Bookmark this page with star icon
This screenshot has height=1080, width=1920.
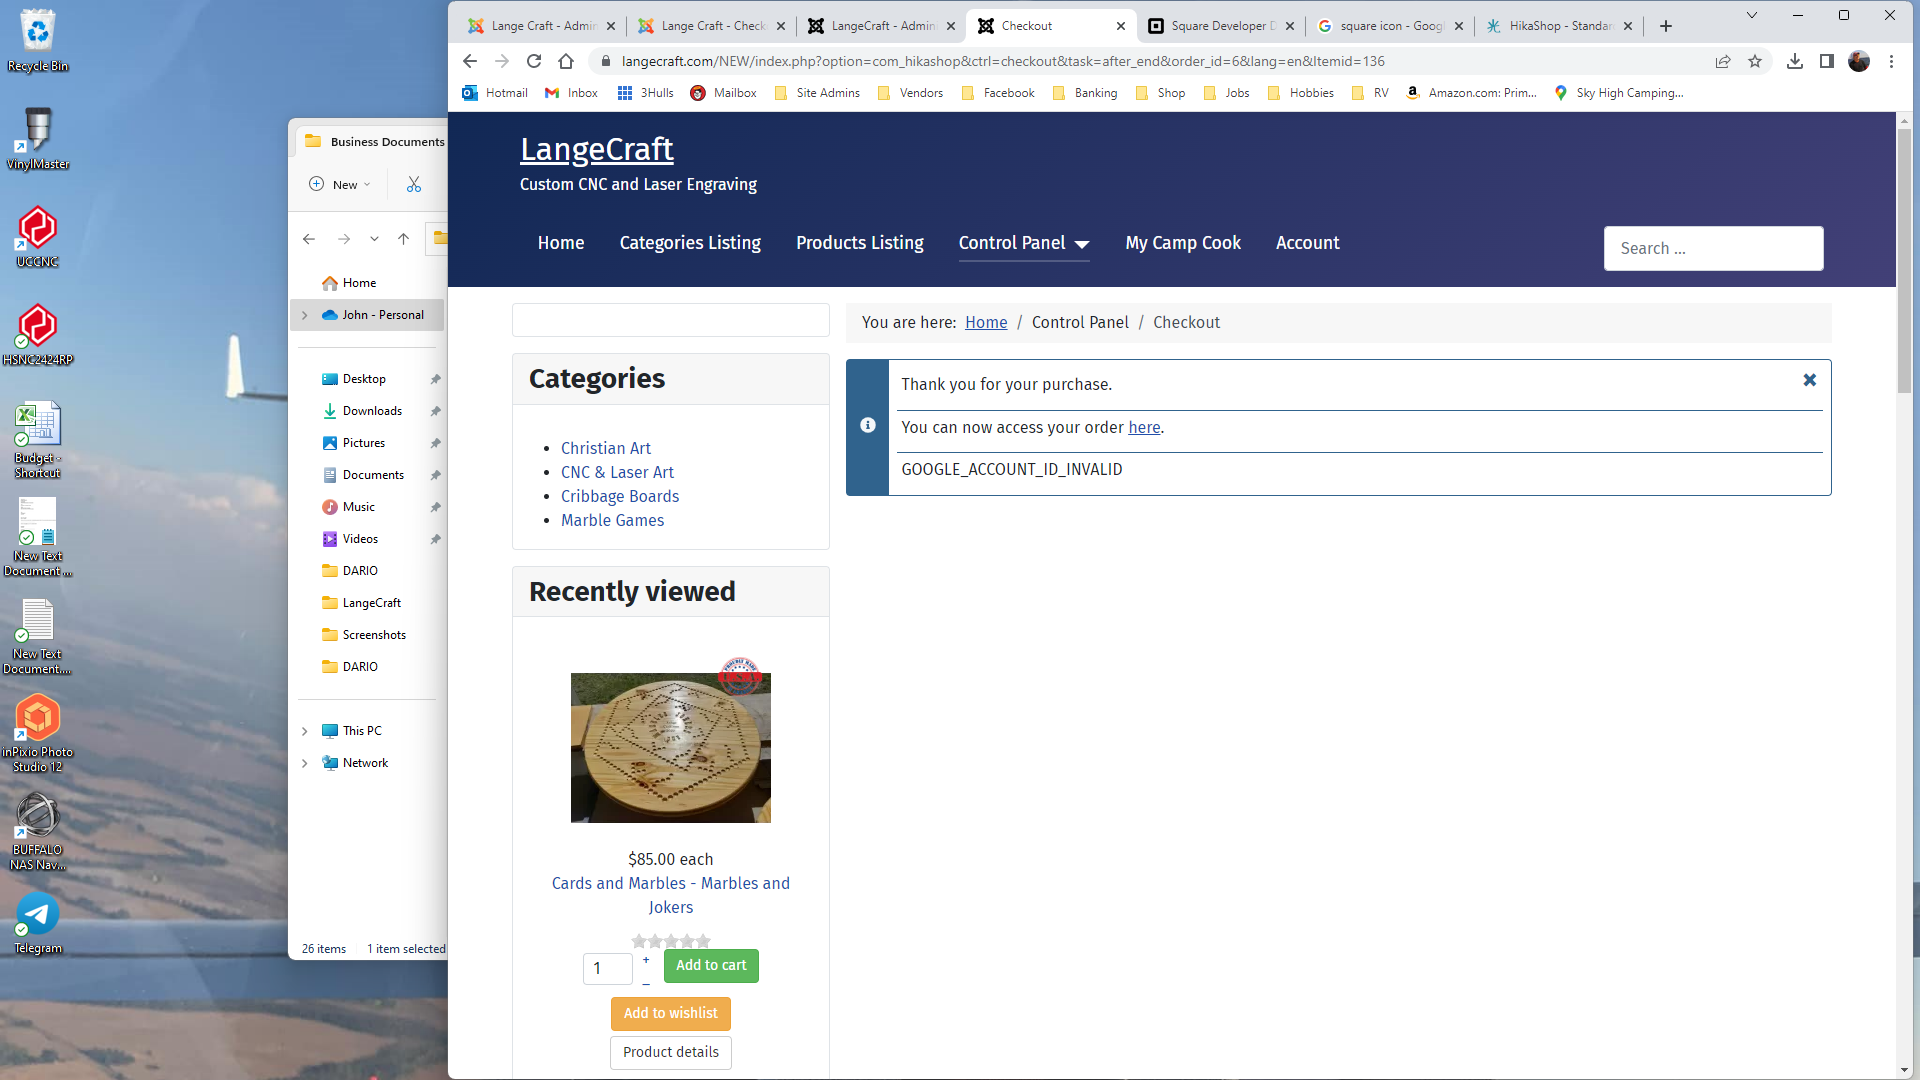1755,61
